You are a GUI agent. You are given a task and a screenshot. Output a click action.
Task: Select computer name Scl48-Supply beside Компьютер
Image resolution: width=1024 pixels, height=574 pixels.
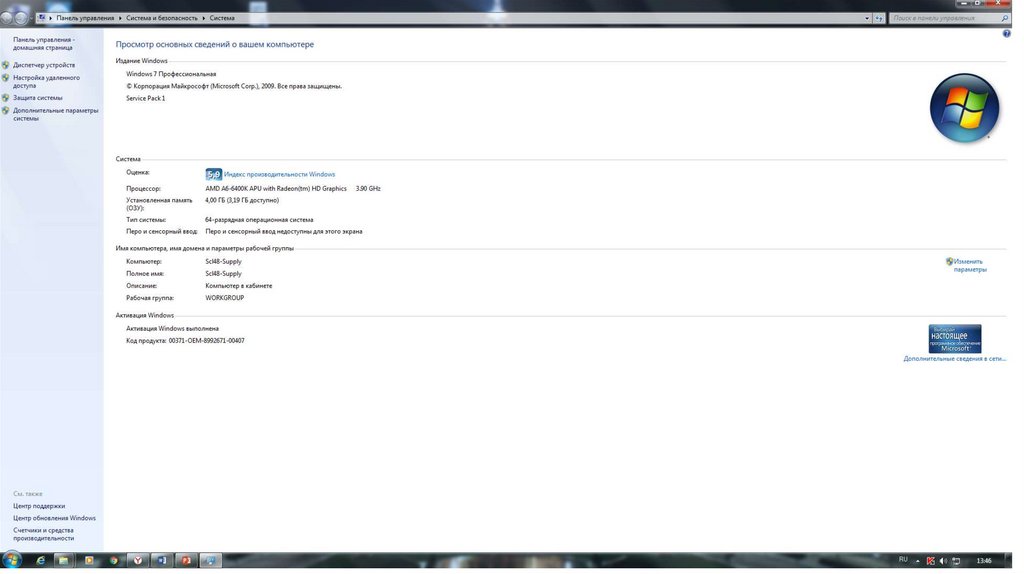click(x=223, y=262)
